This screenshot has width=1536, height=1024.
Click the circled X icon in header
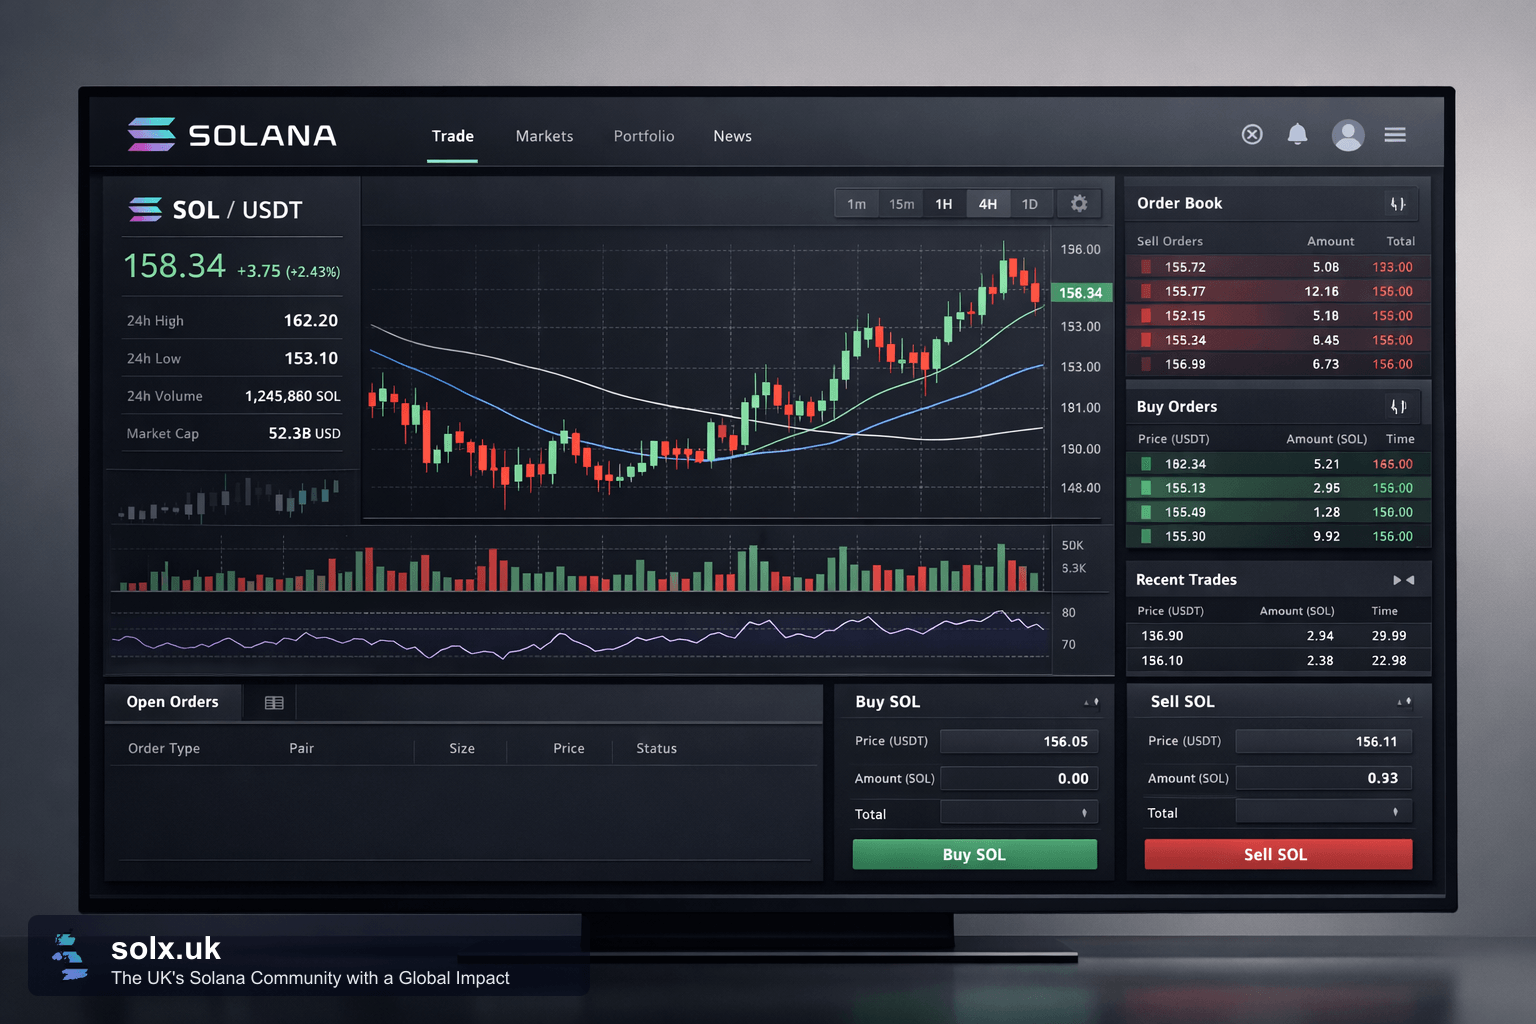tap(1252, 134)
